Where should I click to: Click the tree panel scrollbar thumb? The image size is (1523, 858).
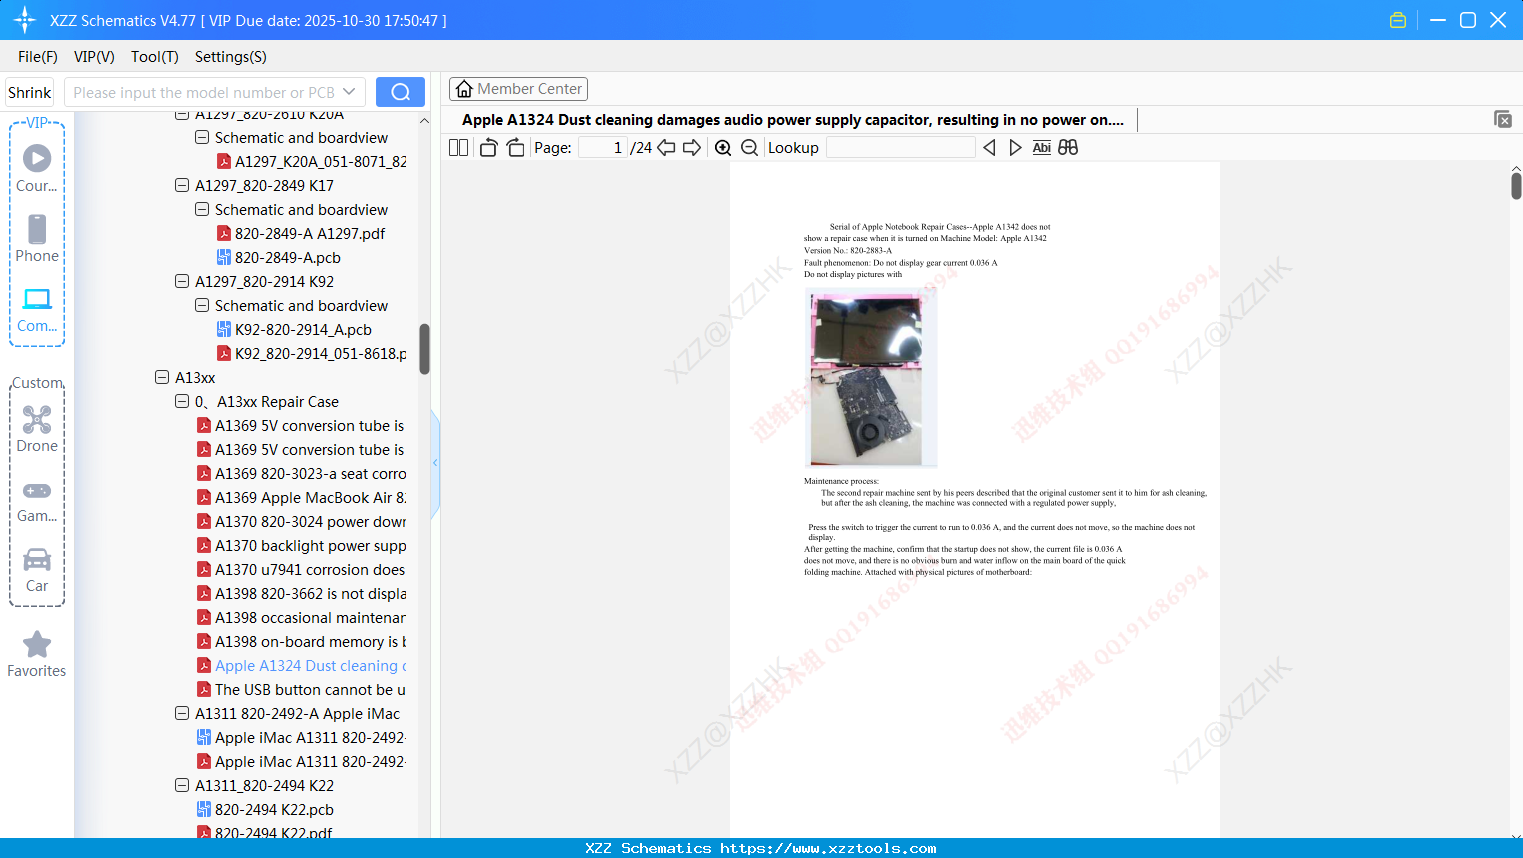click(x=424, y=349)
